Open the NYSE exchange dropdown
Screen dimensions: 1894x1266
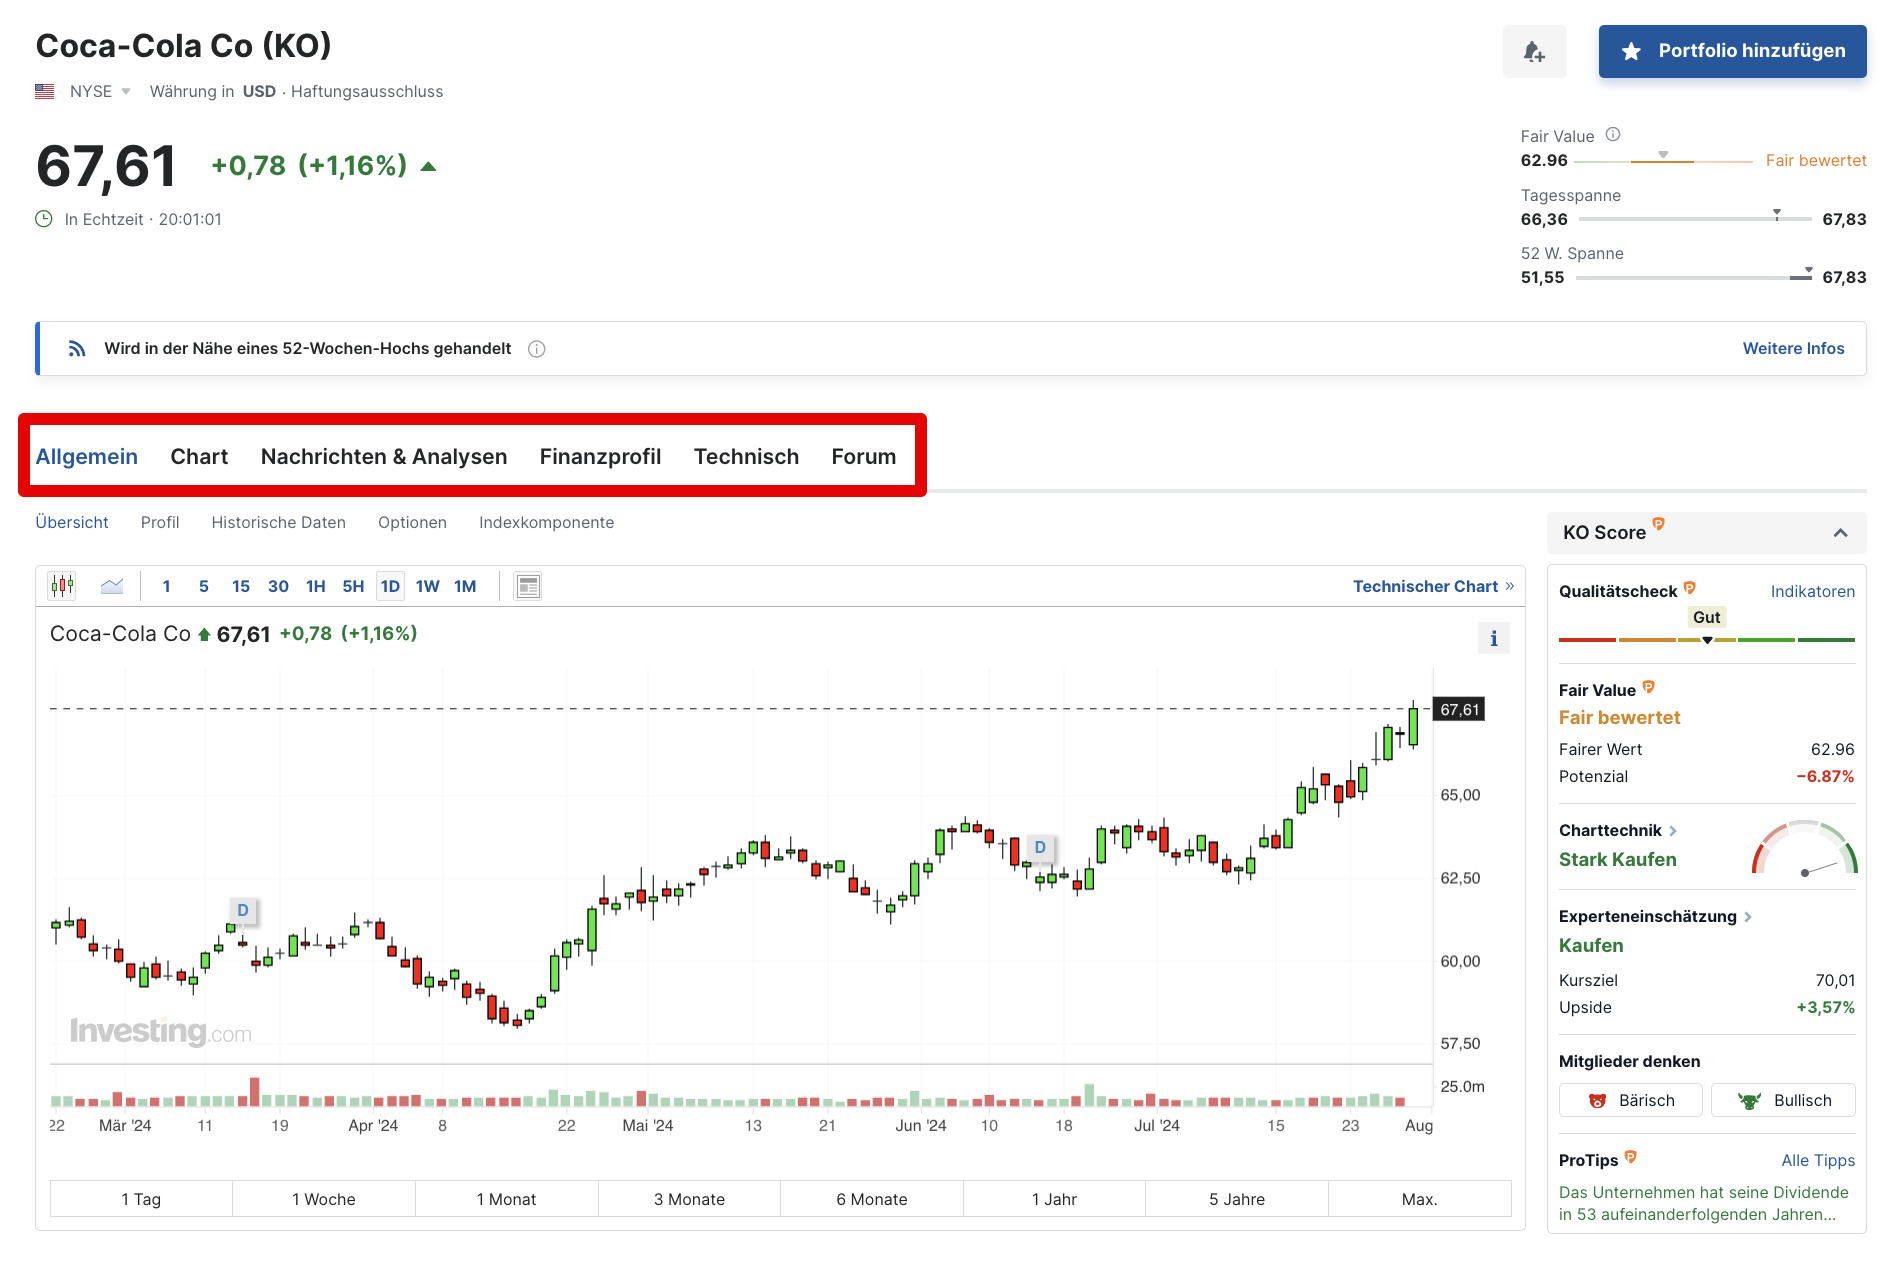tap(100, 91)
